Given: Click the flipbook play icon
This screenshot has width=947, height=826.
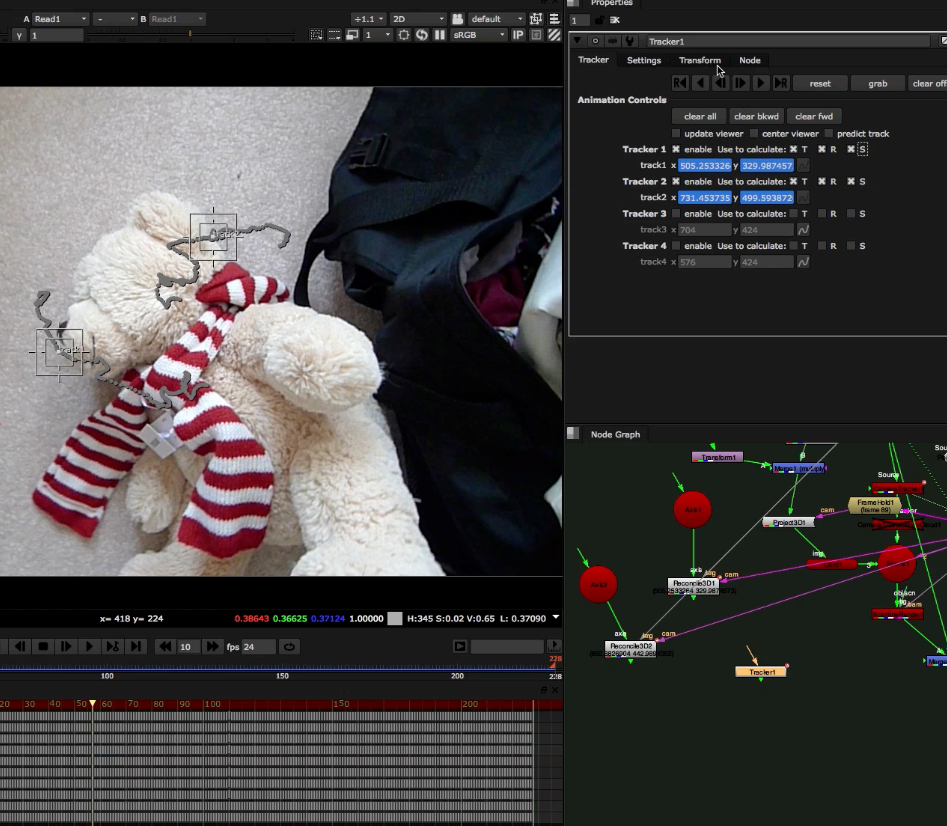Looking at the screenshot, I should (460, 647).
